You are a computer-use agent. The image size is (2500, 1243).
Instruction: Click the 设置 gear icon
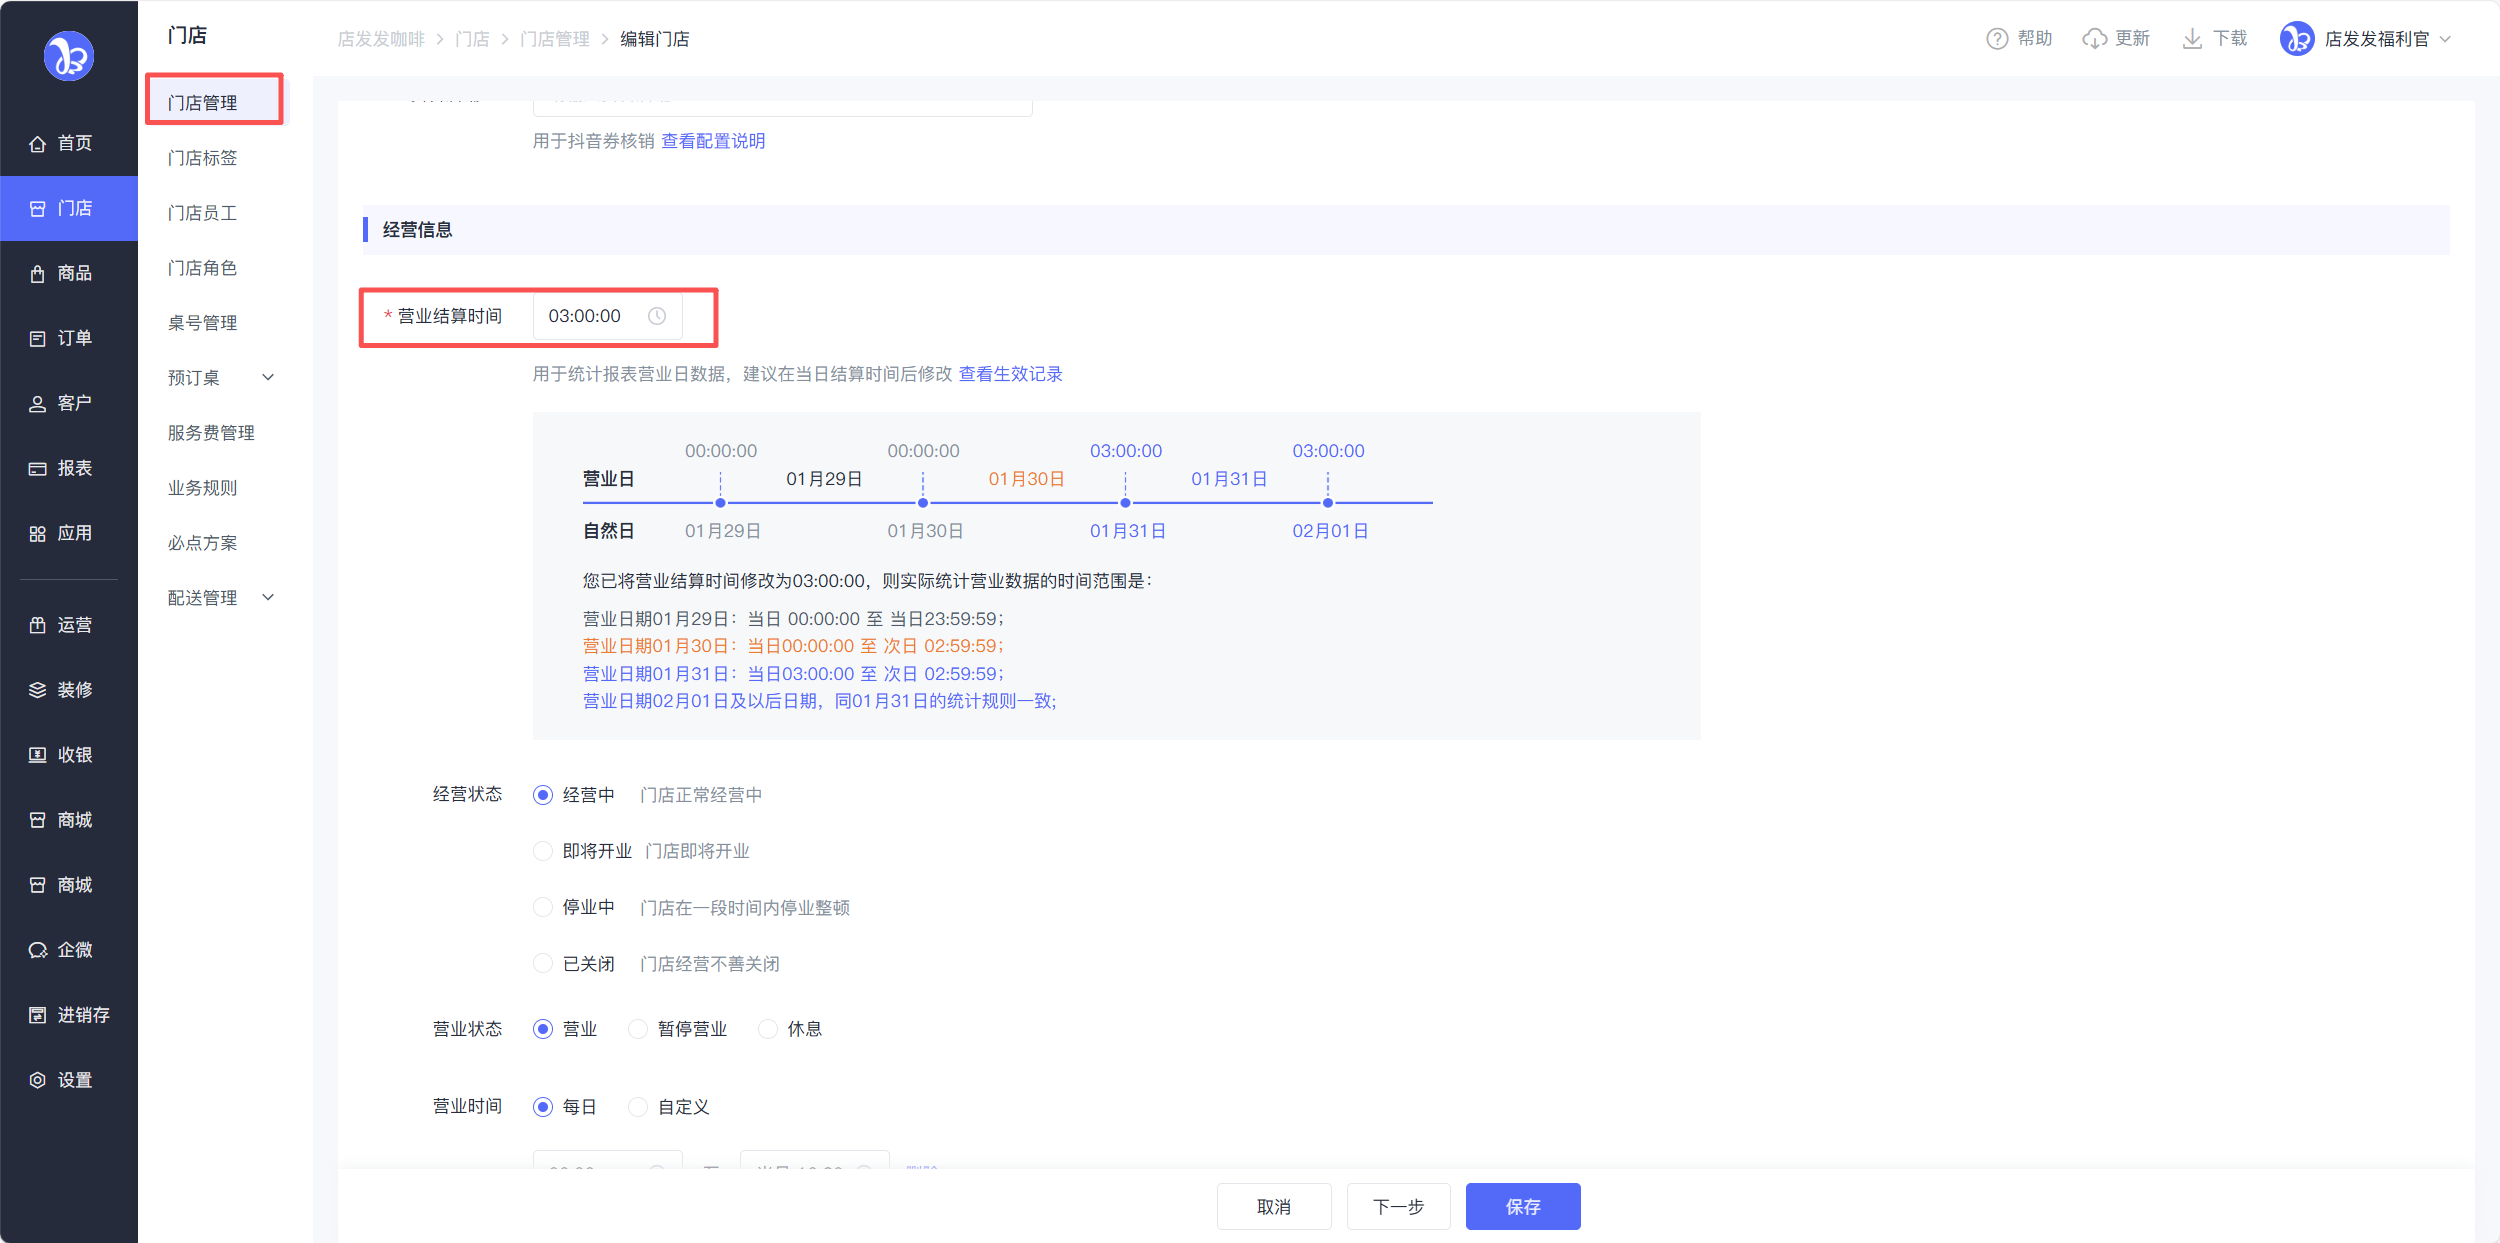click(x=38, y=1081)
